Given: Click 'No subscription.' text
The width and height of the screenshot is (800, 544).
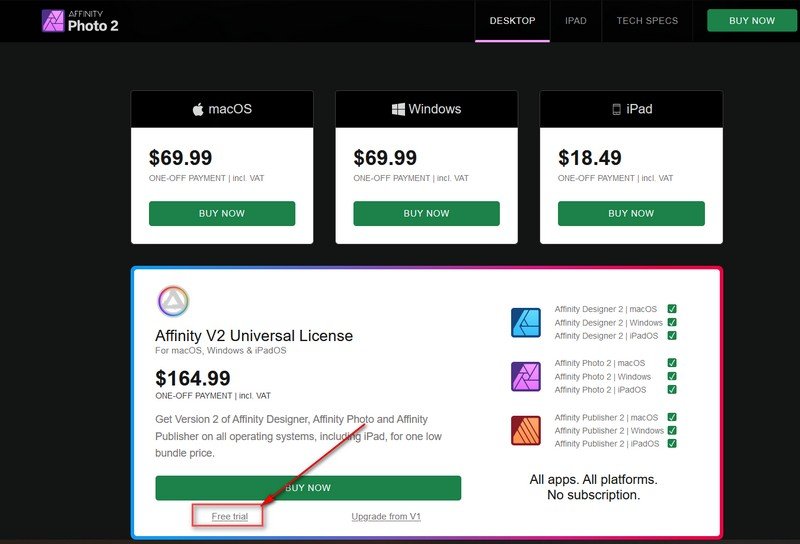Looking at the screenshot, I should coord(593,495).
